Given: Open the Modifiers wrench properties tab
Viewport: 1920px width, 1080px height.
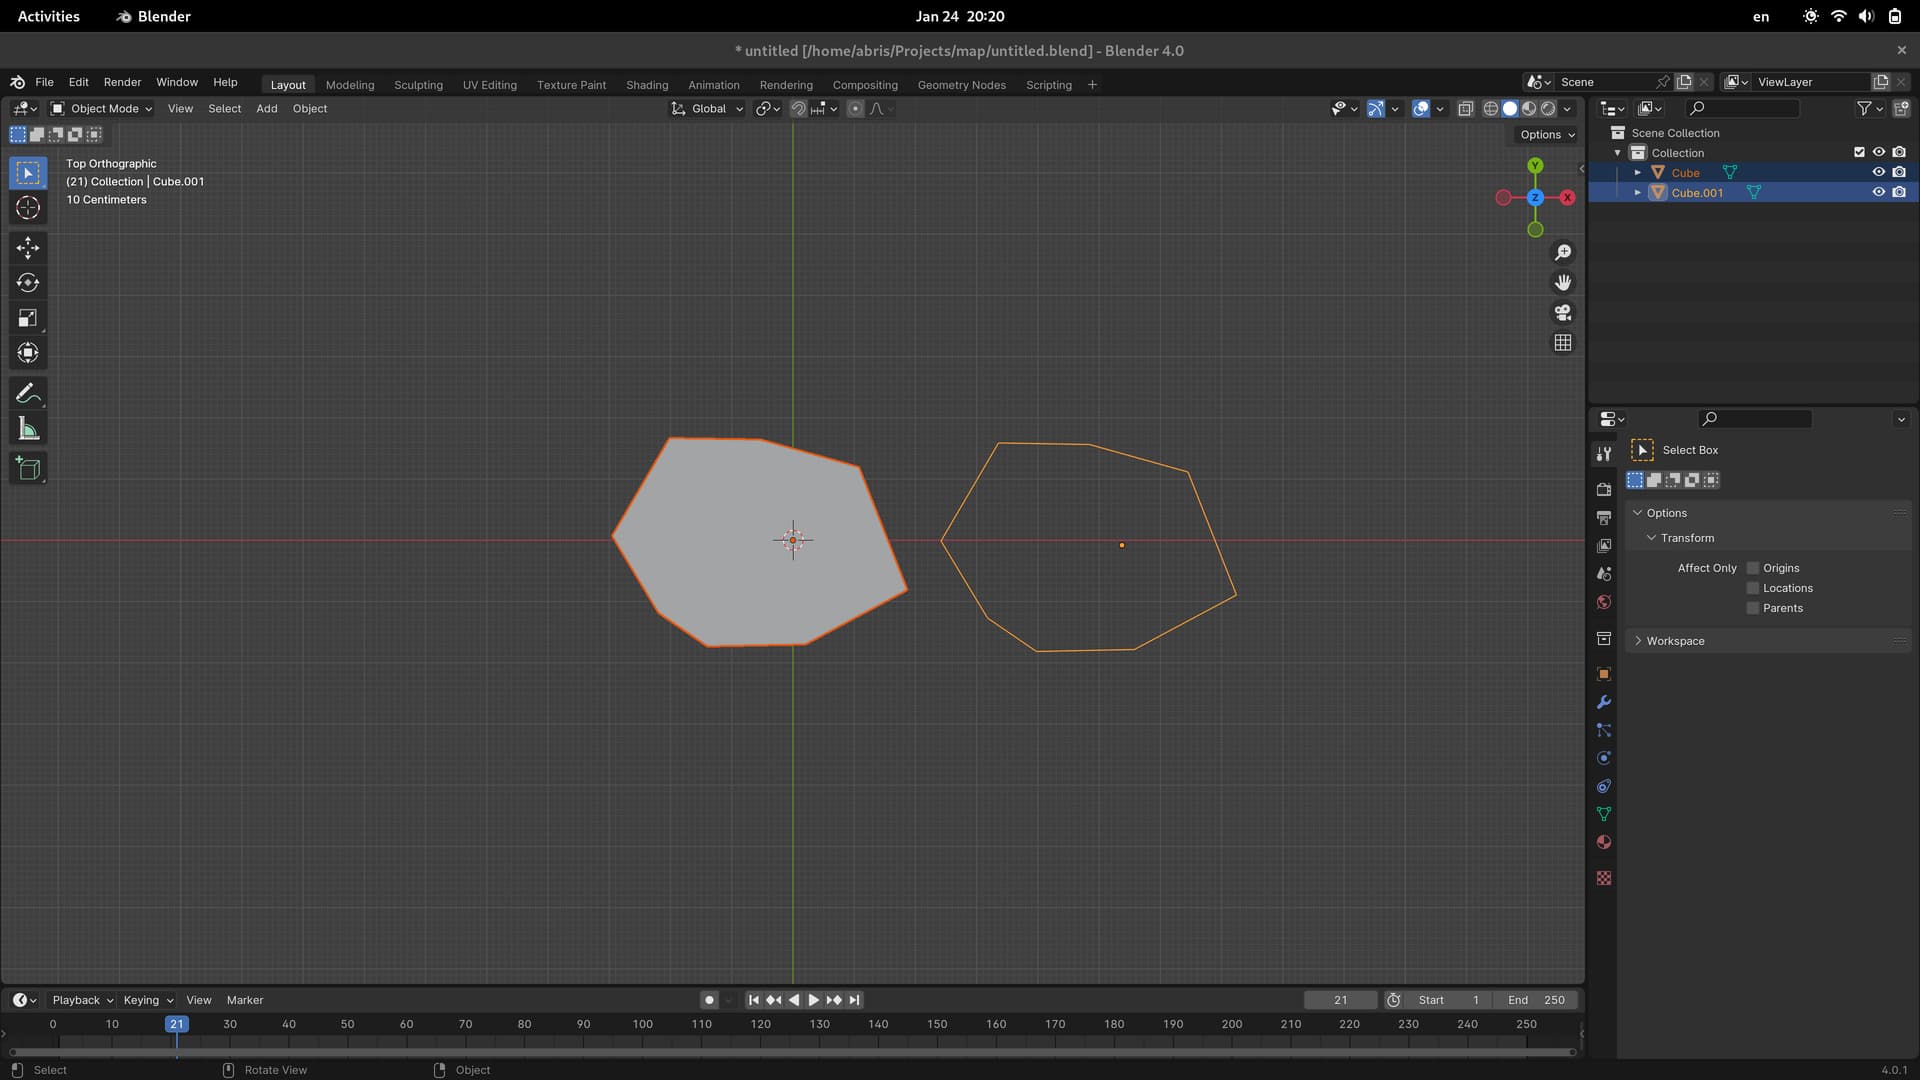Looking at the screenshot, I should [1604, 702].
